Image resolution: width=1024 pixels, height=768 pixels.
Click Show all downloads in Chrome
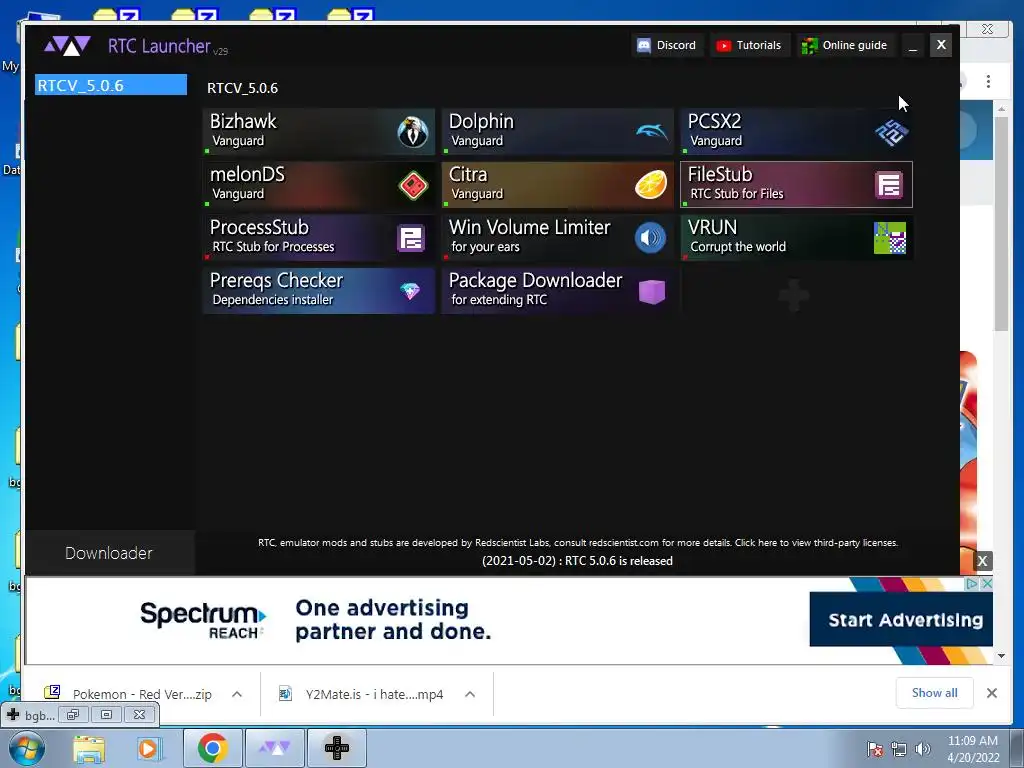tap(935, 693)
